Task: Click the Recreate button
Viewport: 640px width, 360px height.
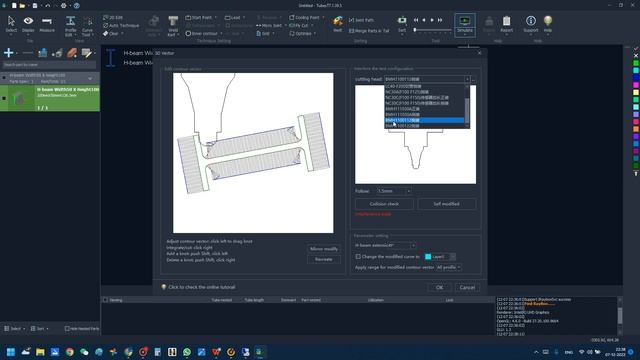Action: (324, 259)
